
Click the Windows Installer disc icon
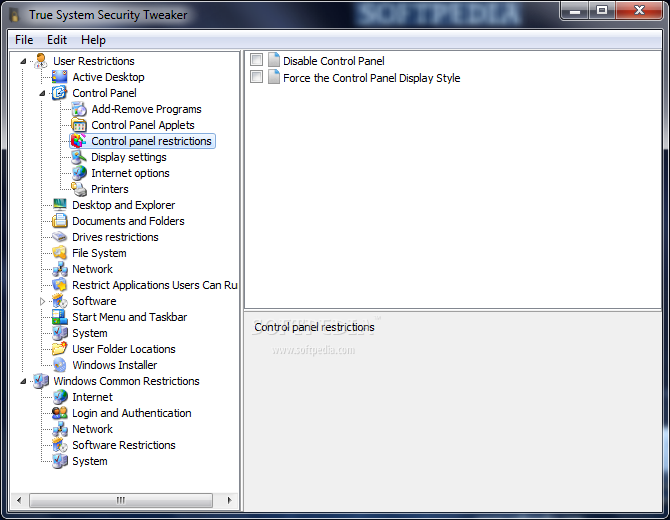(x=59, y=365)
